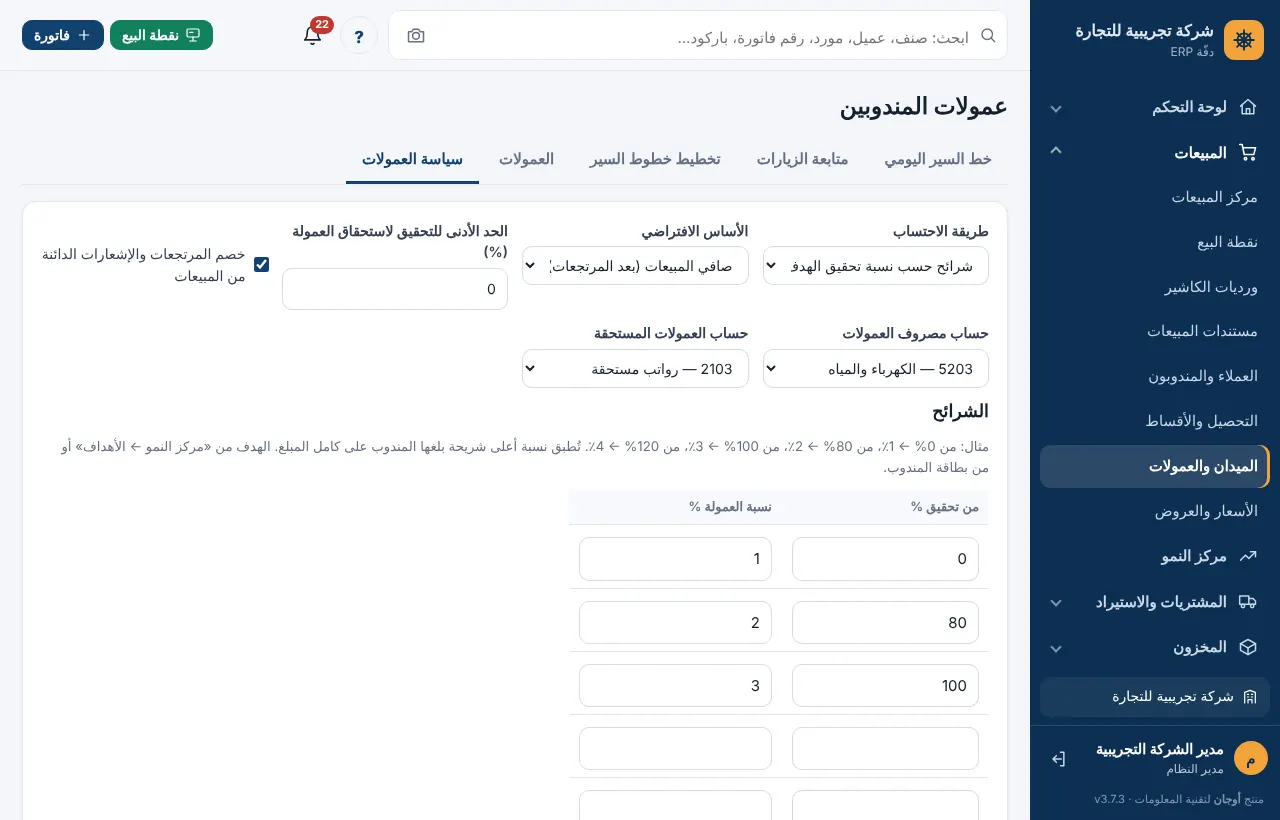
Task: Open ورديات الكاشير in sidebar
Action: tap(1155, 287)
